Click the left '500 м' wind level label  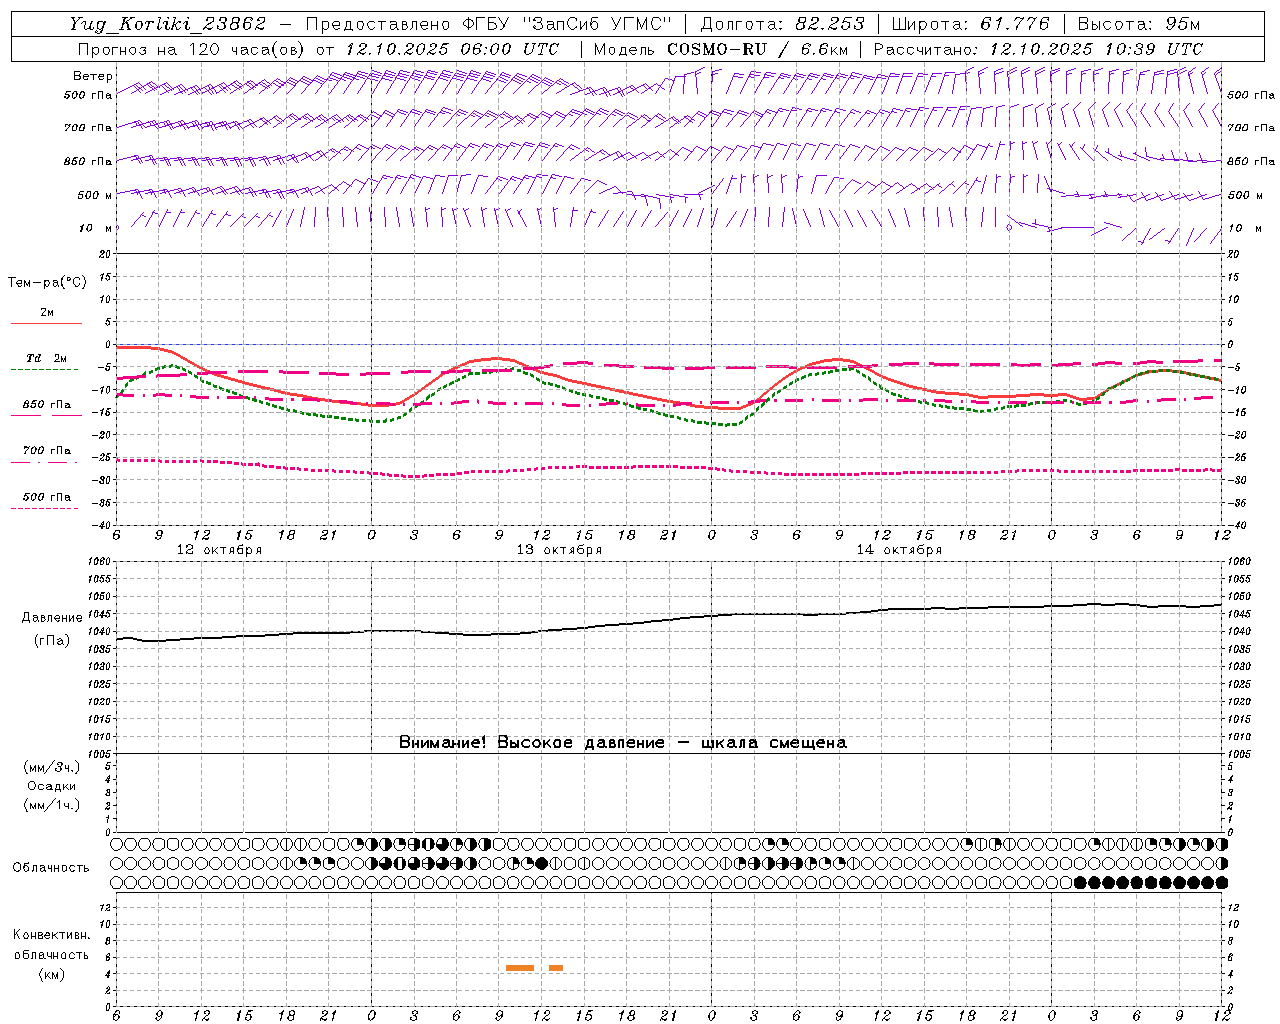point(94,195)
